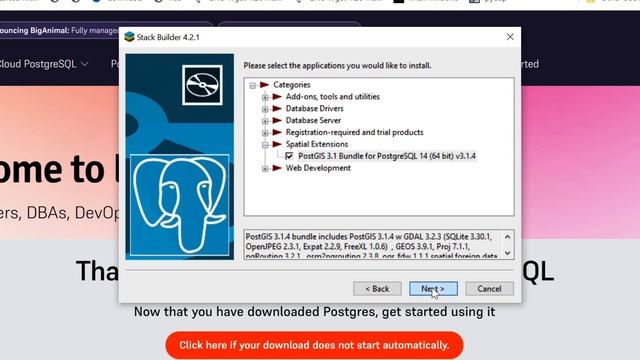Viewport: 640px width, 360px height.
Task: Close the Stack Builder dialog
Action: pos(510,37)
